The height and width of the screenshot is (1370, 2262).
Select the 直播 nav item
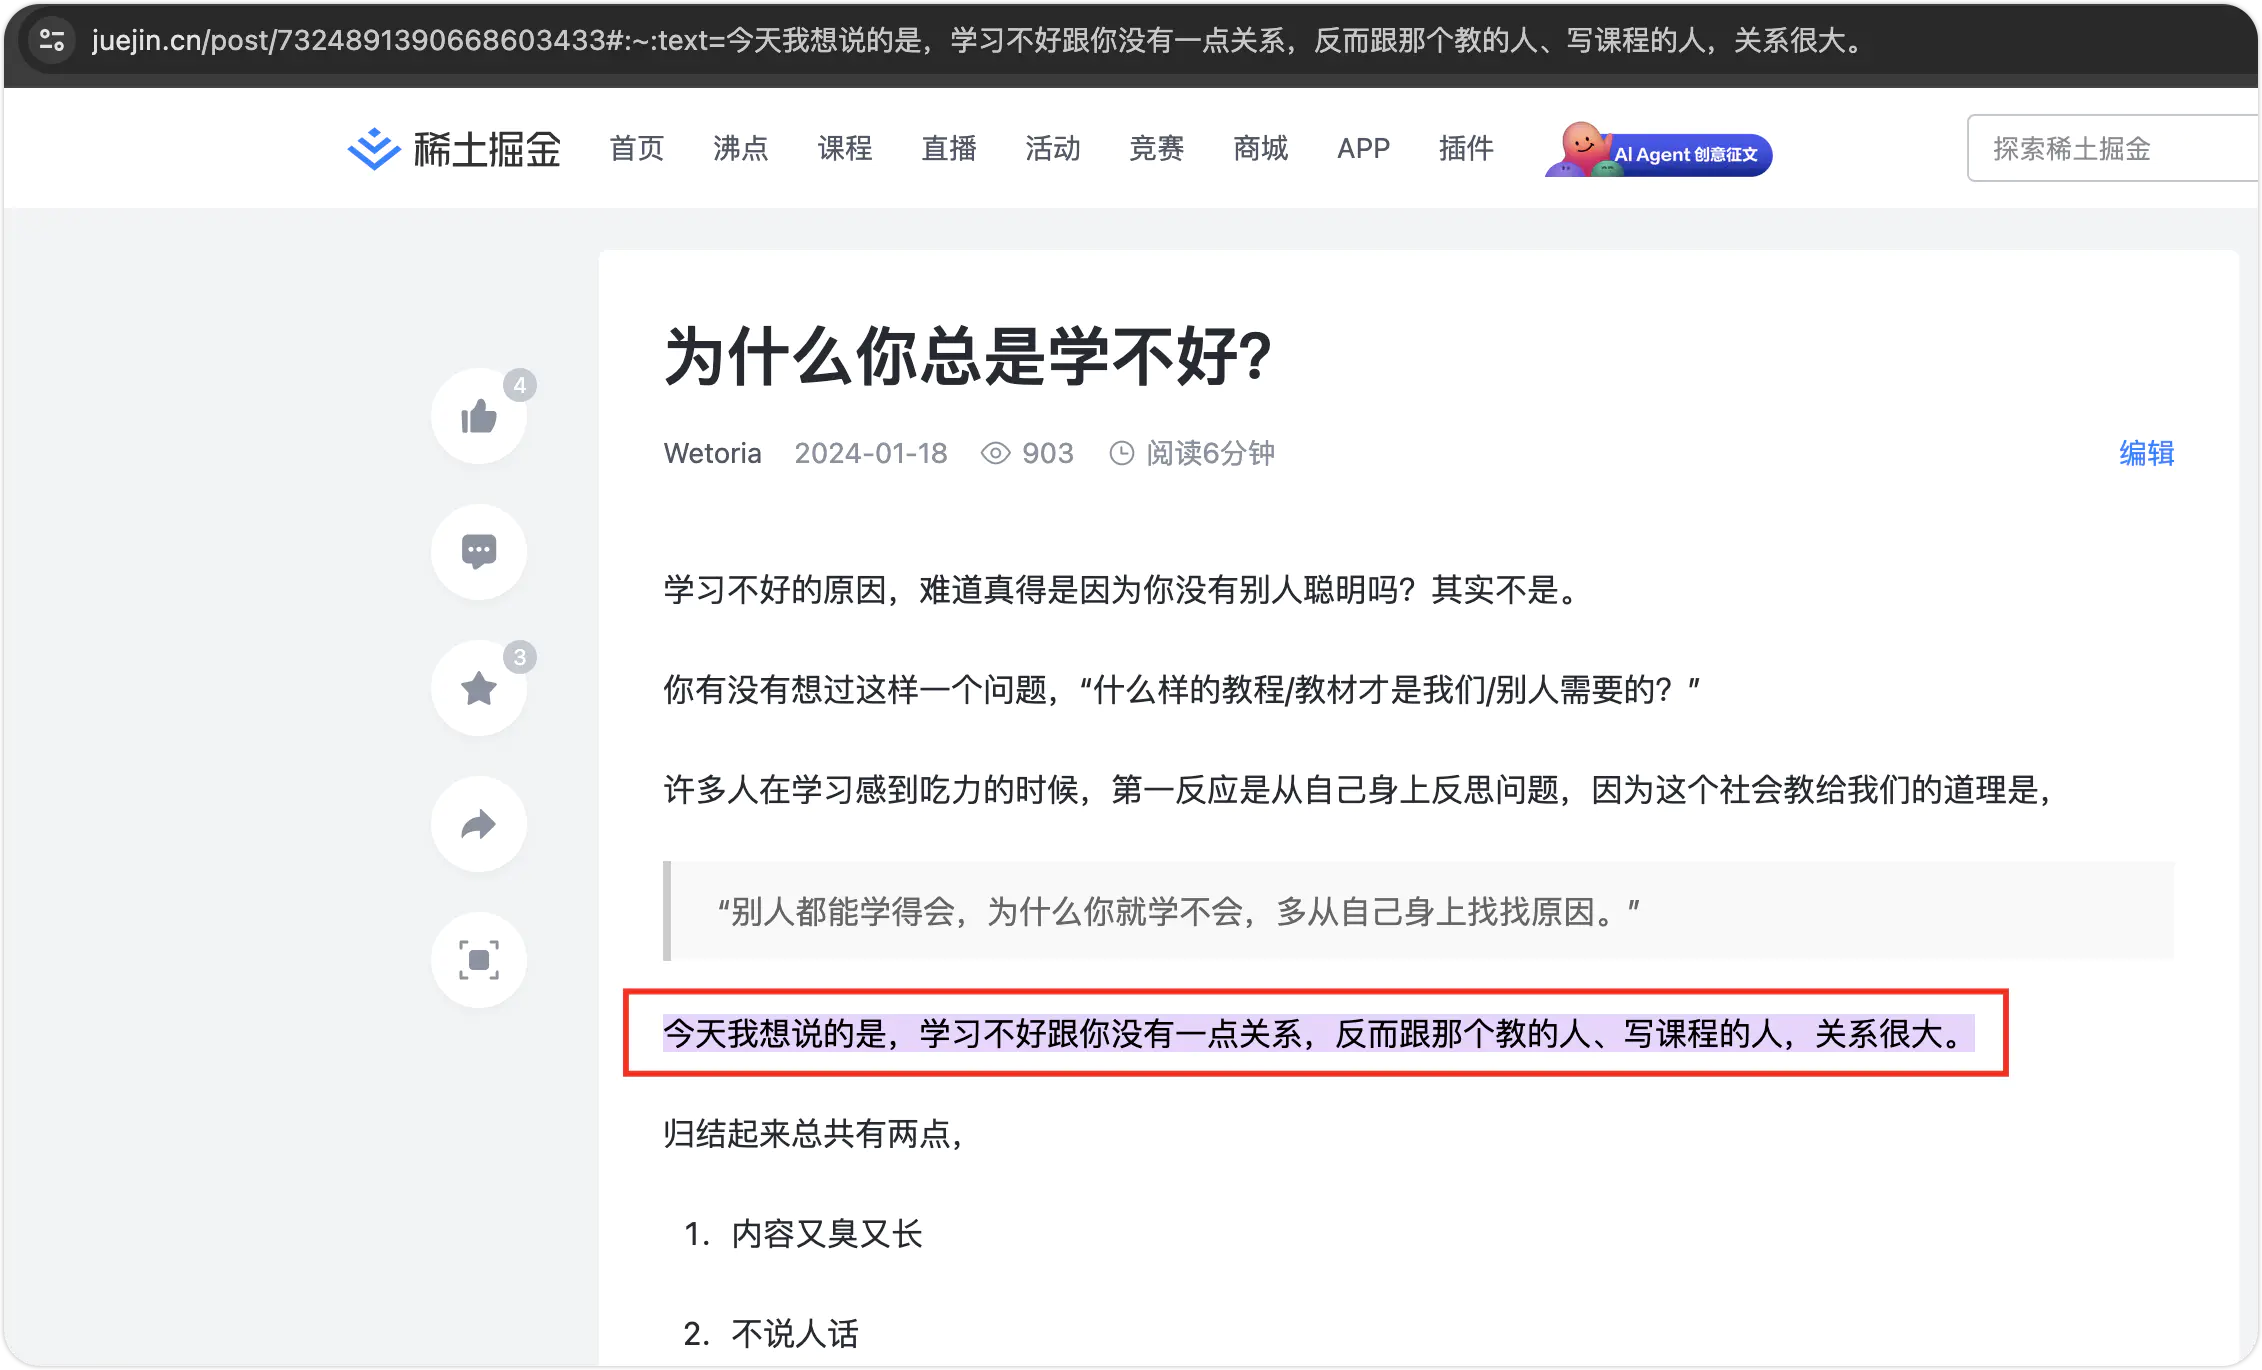pos(948,149)
